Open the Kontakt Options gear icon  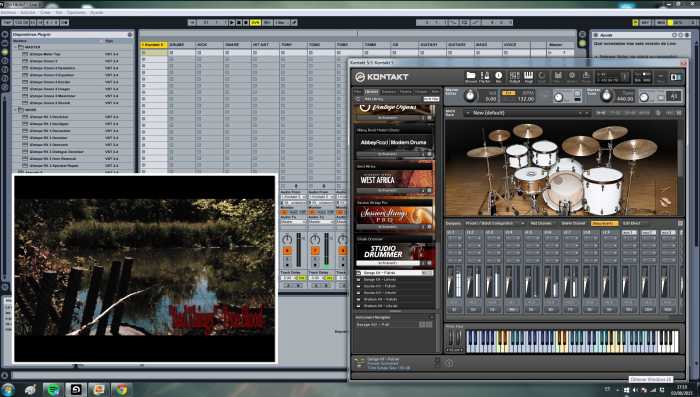(x=571, y=76)
